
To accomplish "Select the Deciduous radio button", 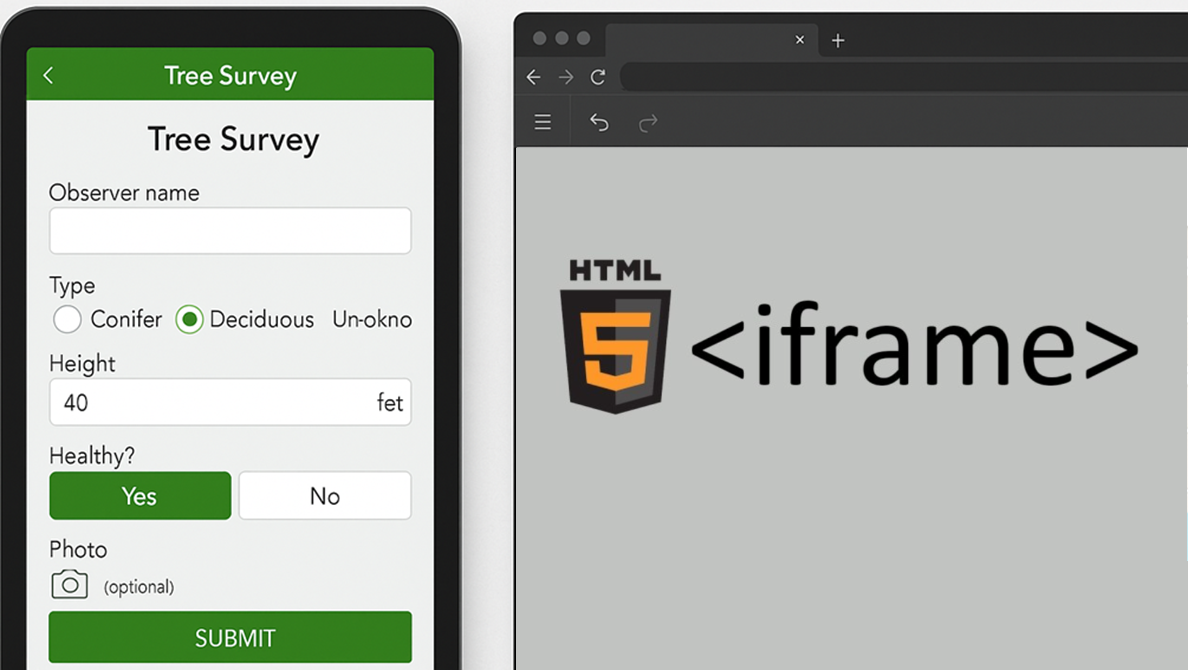I will 189,319.
